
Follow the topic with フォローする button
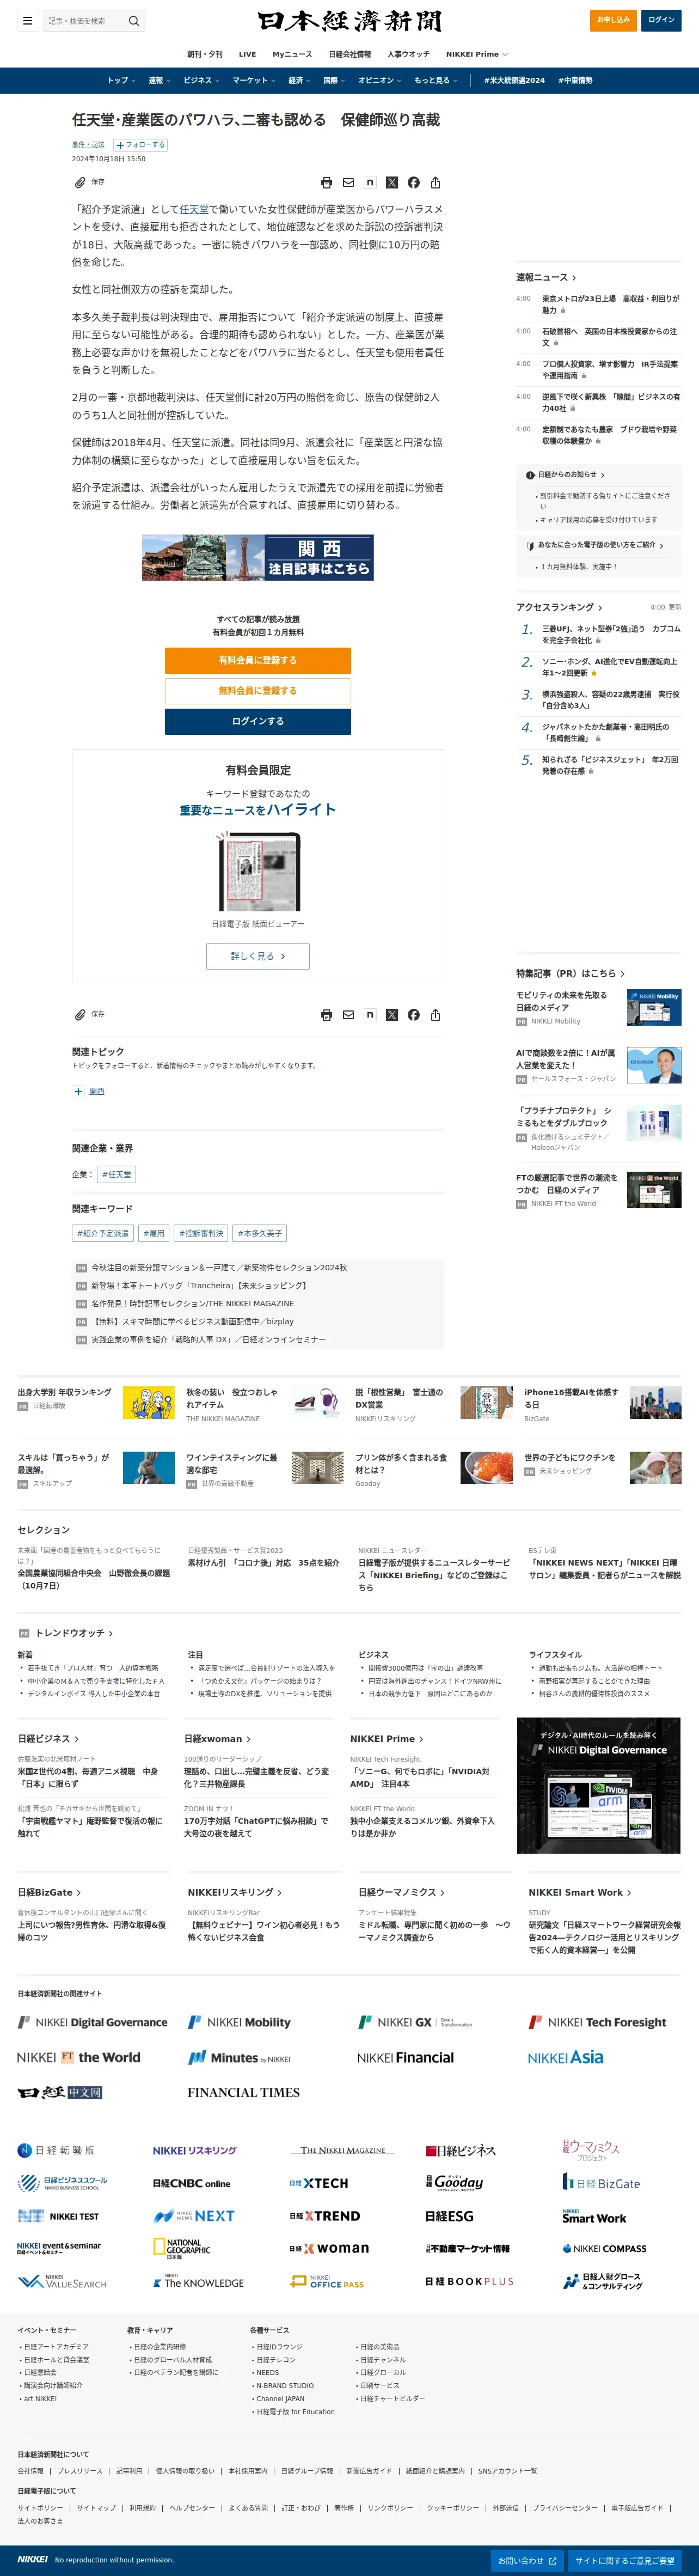point(141,145)
